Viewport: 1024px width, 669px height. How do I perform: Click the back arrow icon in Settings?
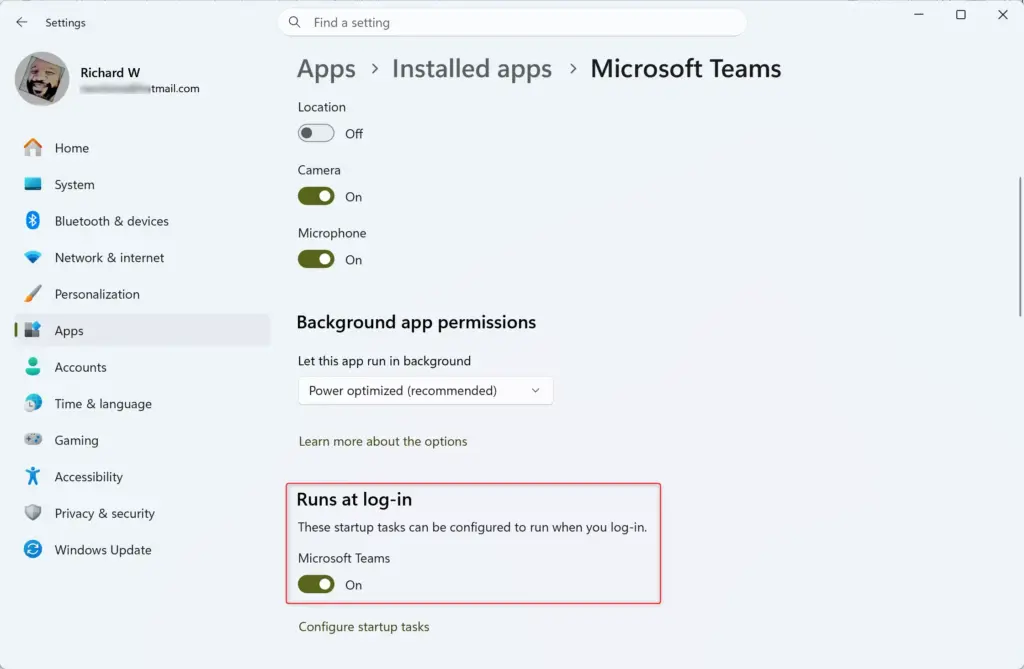pyautogui.click(x=22, y=22)
